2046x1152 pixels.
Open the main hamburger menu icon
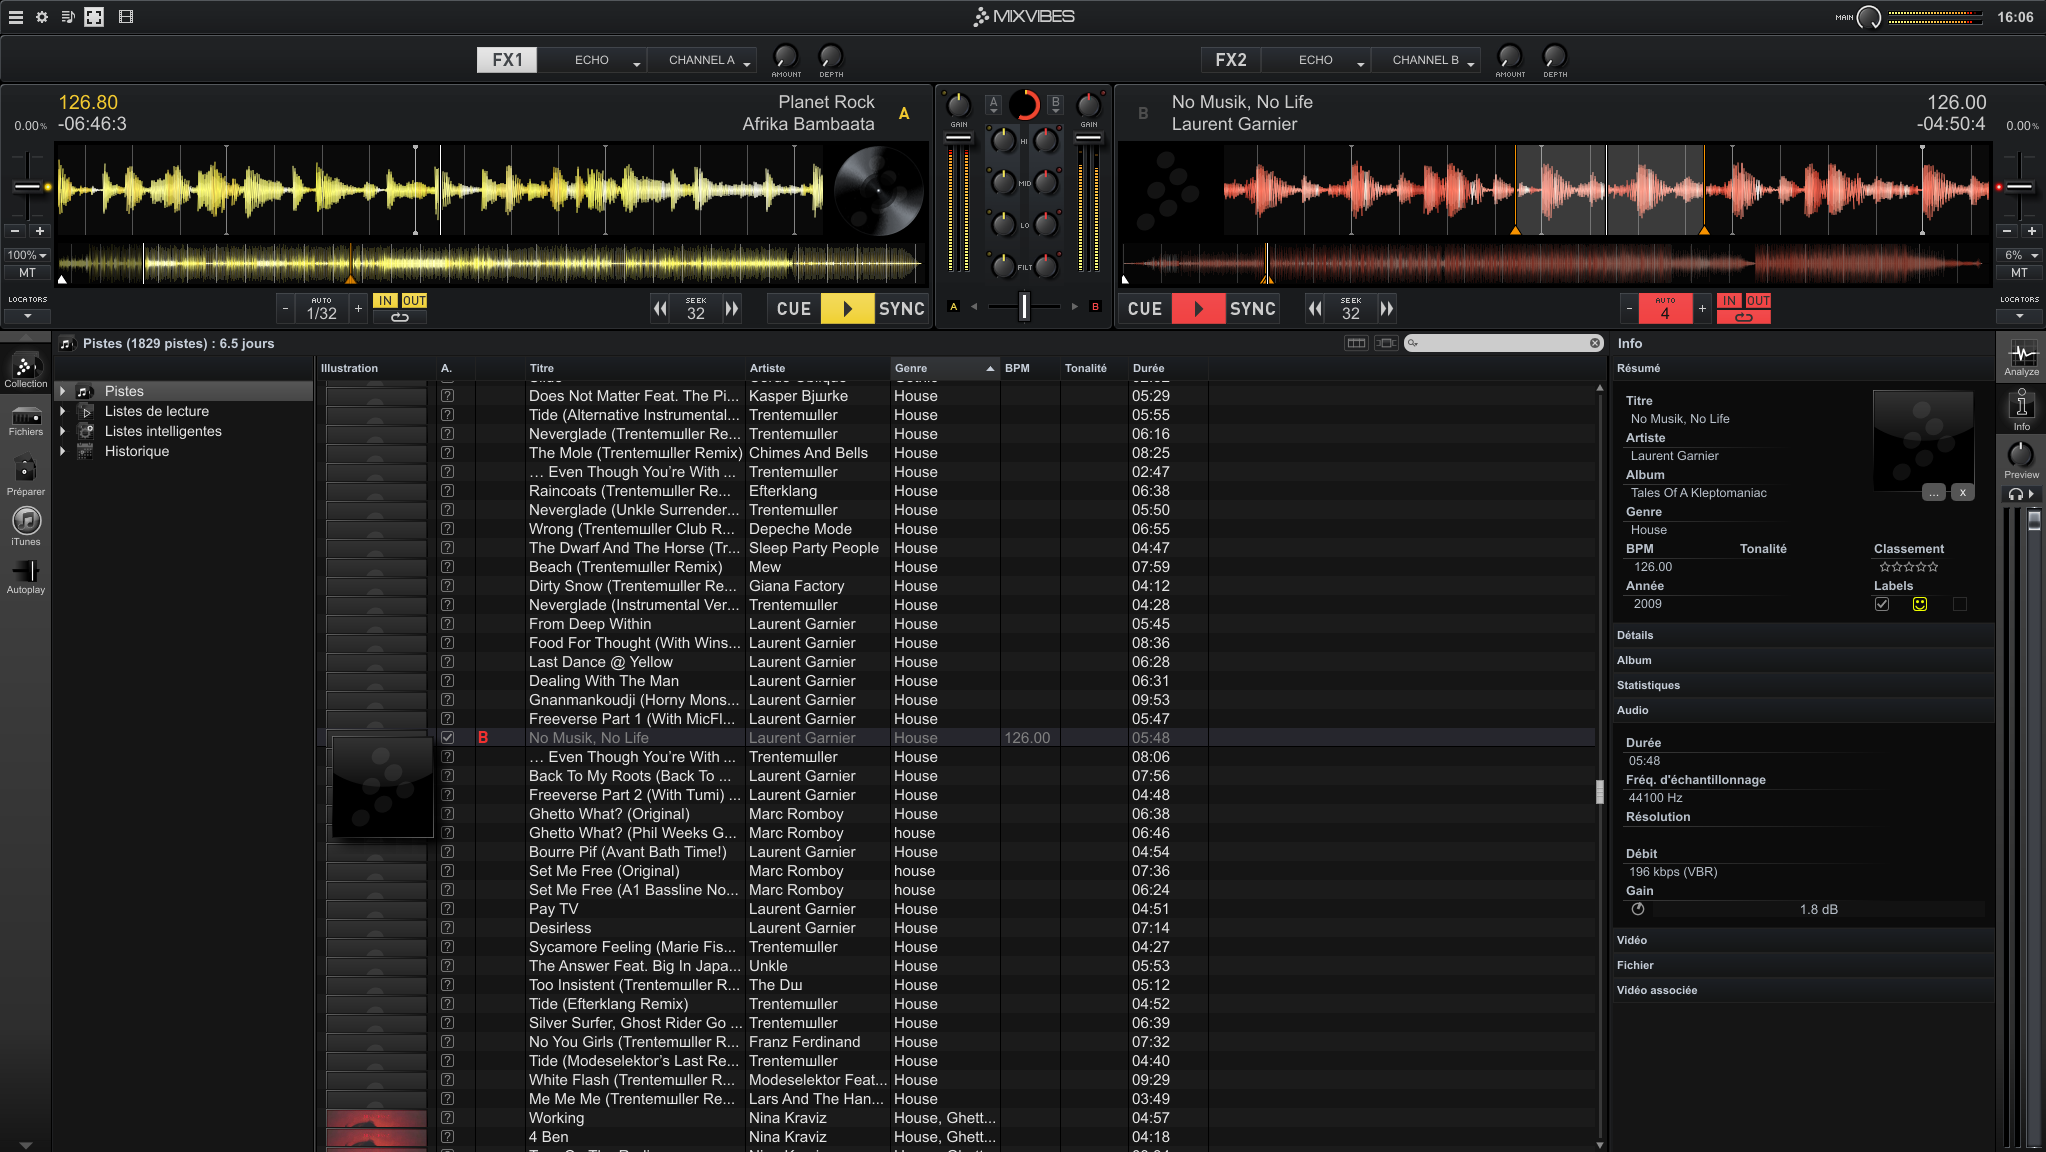coord(16,17)
